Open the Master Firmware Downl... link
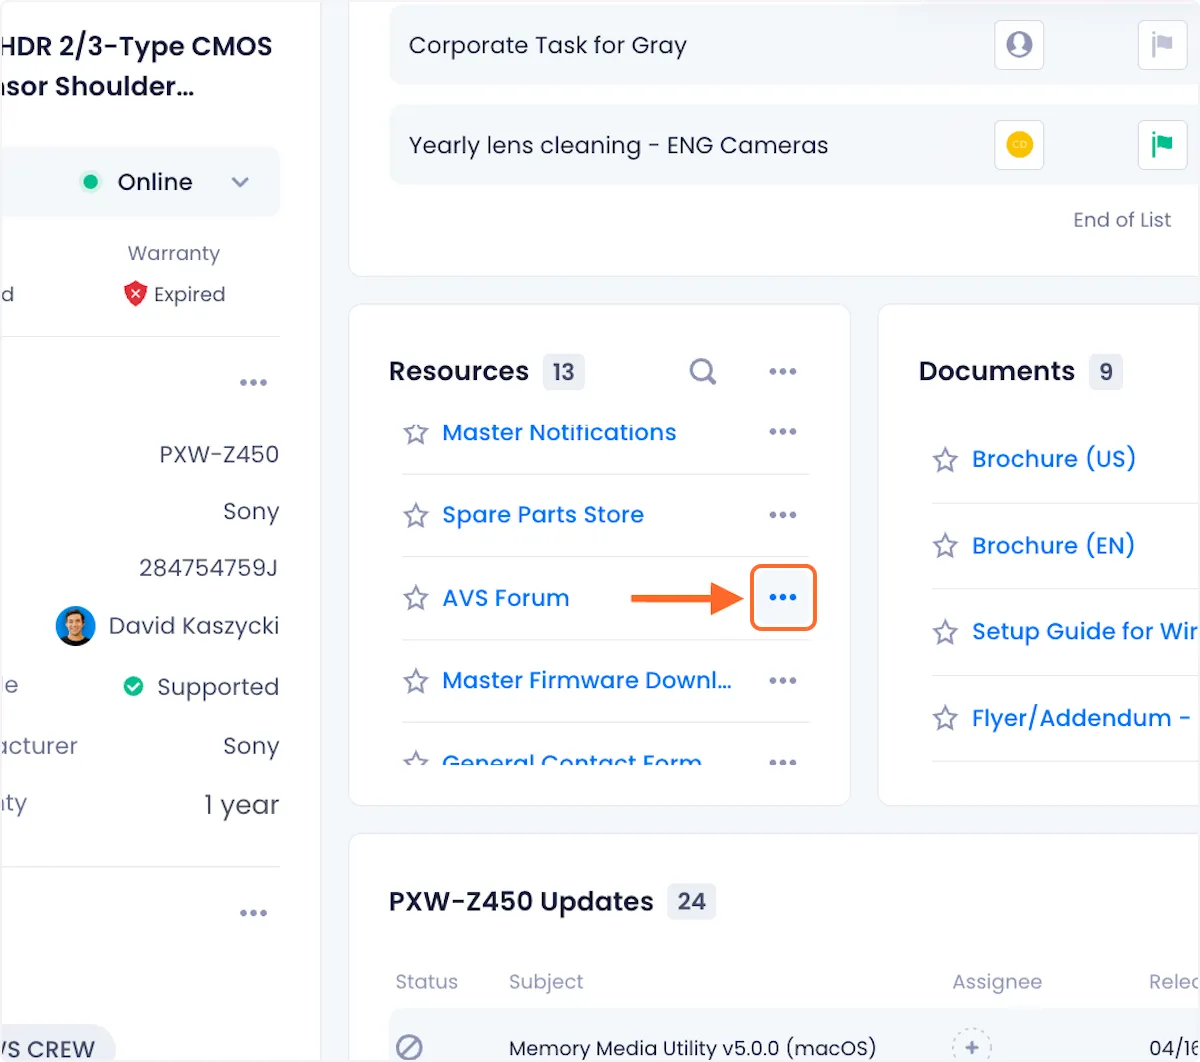Screen dimensions: 1200x1062 [x=587, y=680]
